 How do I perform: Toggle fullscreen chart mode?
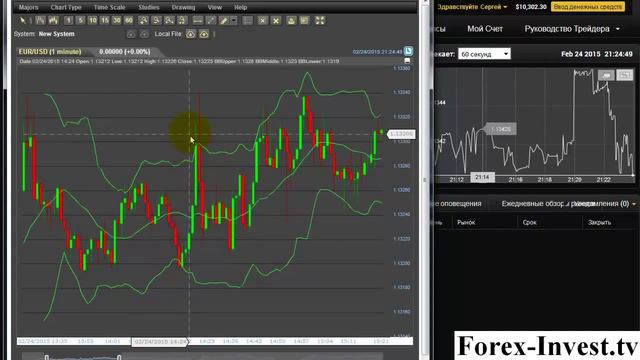(320, 20)
